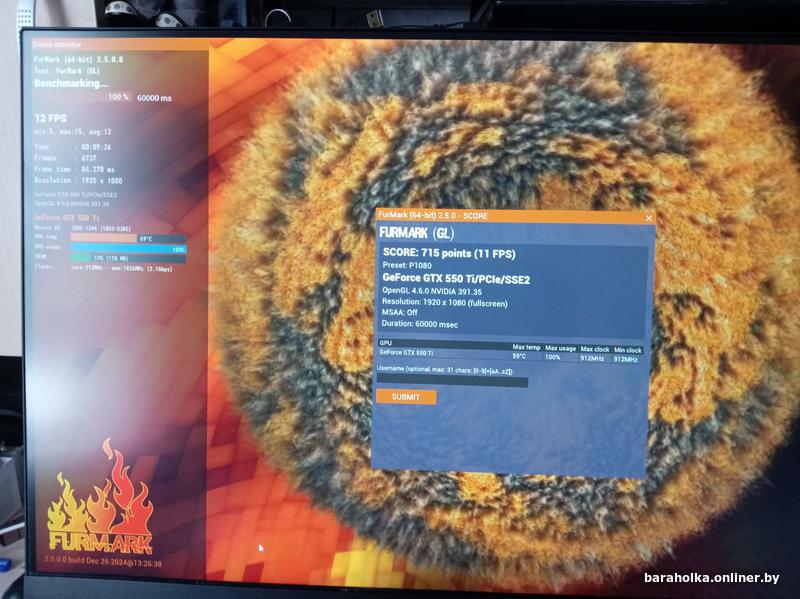The width and height of the screenshot is (800, 599).
Task: Focus the Username optional input field
Action: pos(452,380)
